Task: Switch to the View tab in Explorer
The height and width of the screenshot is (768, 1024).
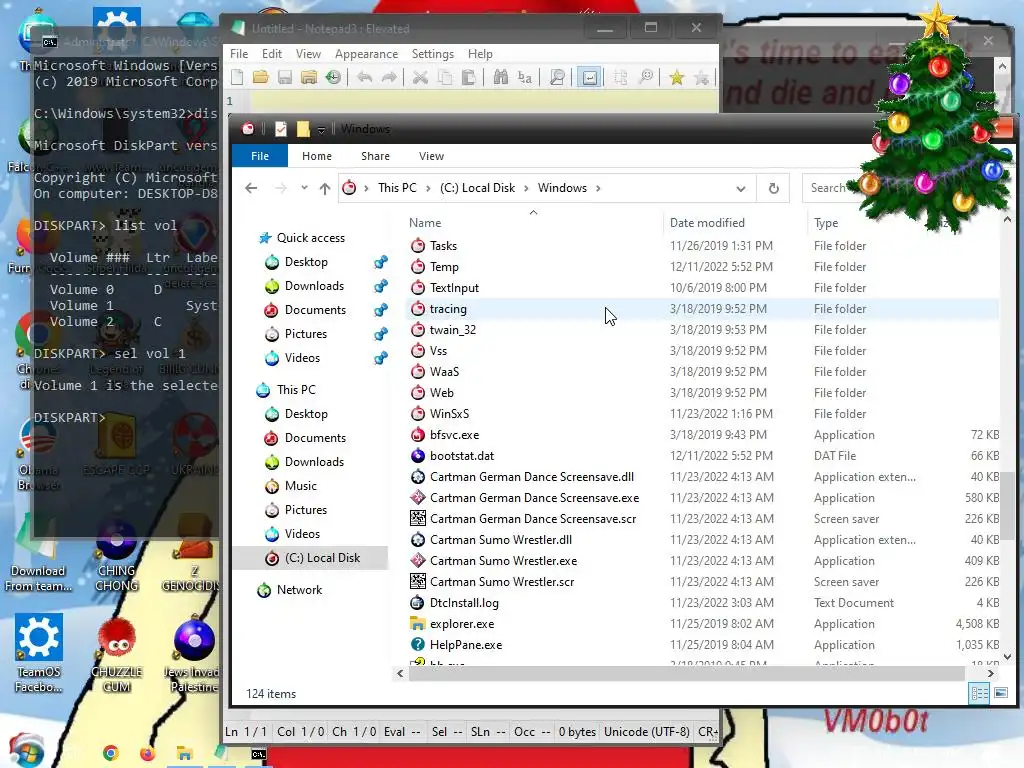Action: 431,156
